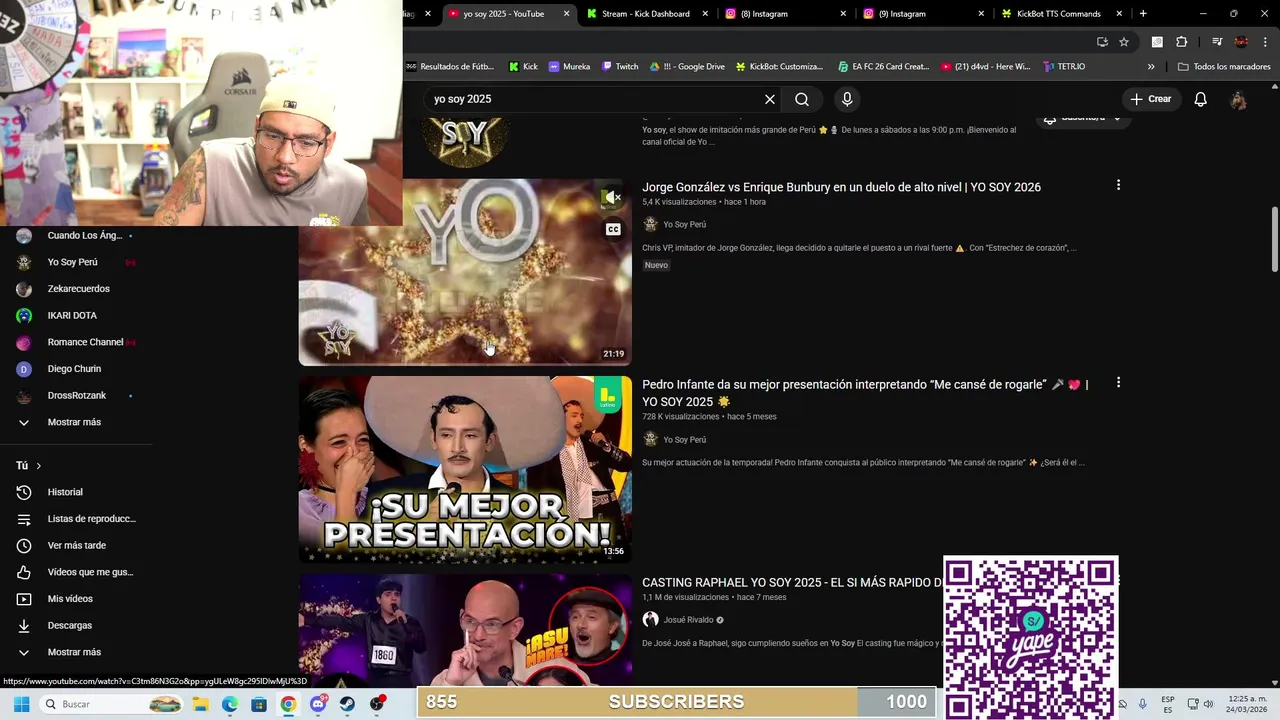Open the Josué Rivaldo channel name link
1280x720 pixels.
pos(688,620)
